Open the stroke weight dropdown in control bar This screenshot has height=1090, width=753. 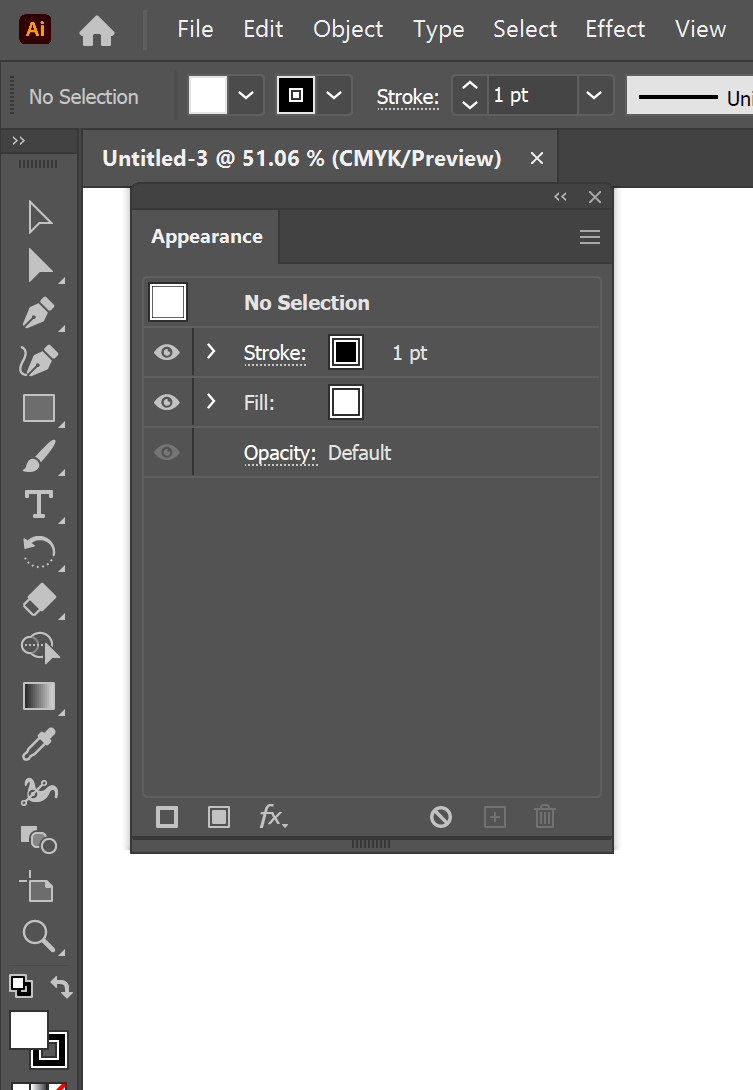[x=594, y=95]
